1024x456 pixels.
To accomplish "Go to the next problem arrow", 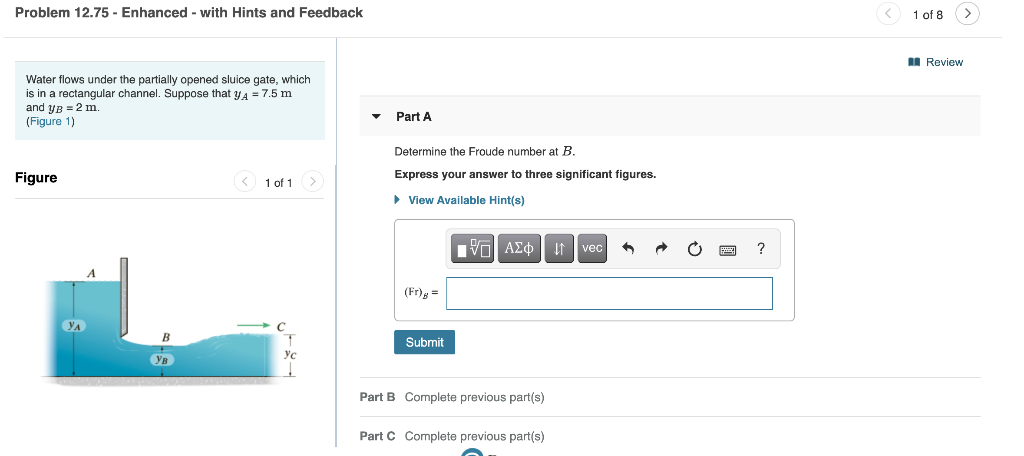I will point(967,14).
